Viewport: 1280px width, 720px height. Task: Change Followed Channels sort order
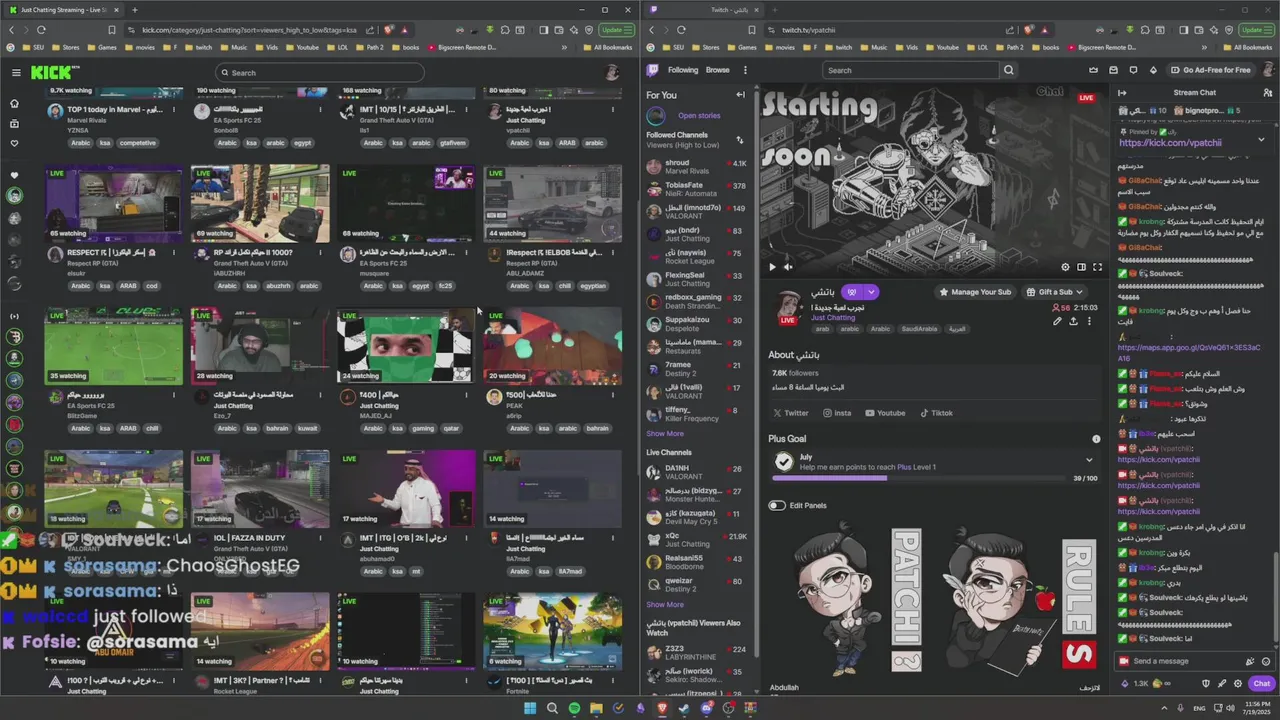740,140
